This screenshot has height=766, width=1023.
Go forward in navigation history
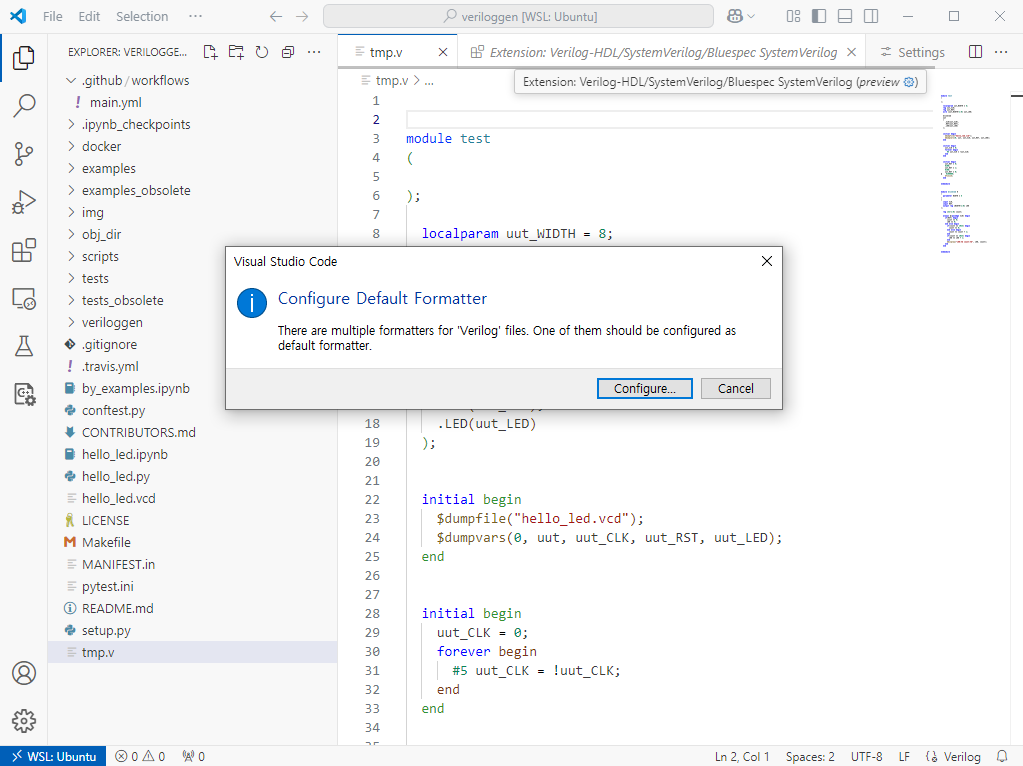coord(302,16)
